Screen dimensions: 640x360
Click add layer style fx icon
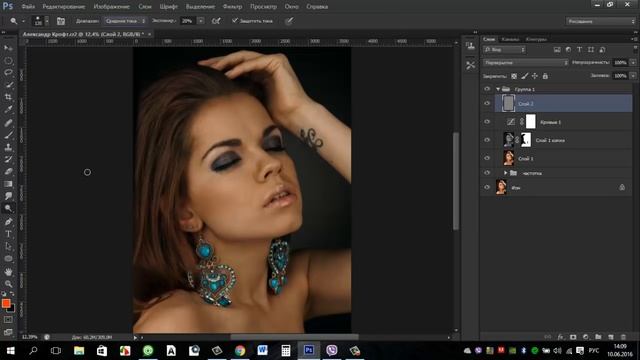pyautogui.click(x=560, y=337)
